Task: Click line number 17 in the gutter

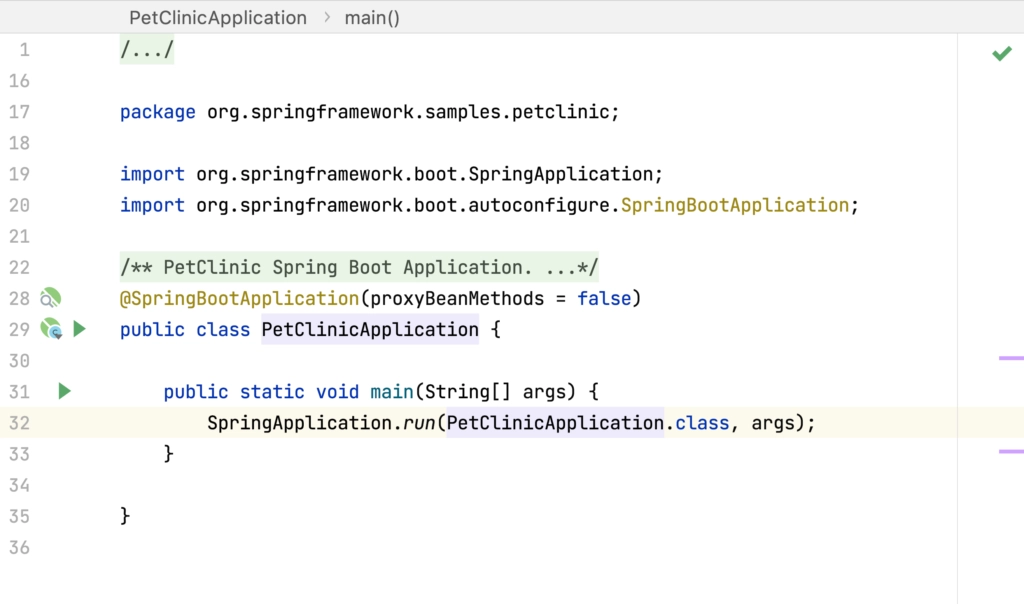Action: tap(20, 112)
